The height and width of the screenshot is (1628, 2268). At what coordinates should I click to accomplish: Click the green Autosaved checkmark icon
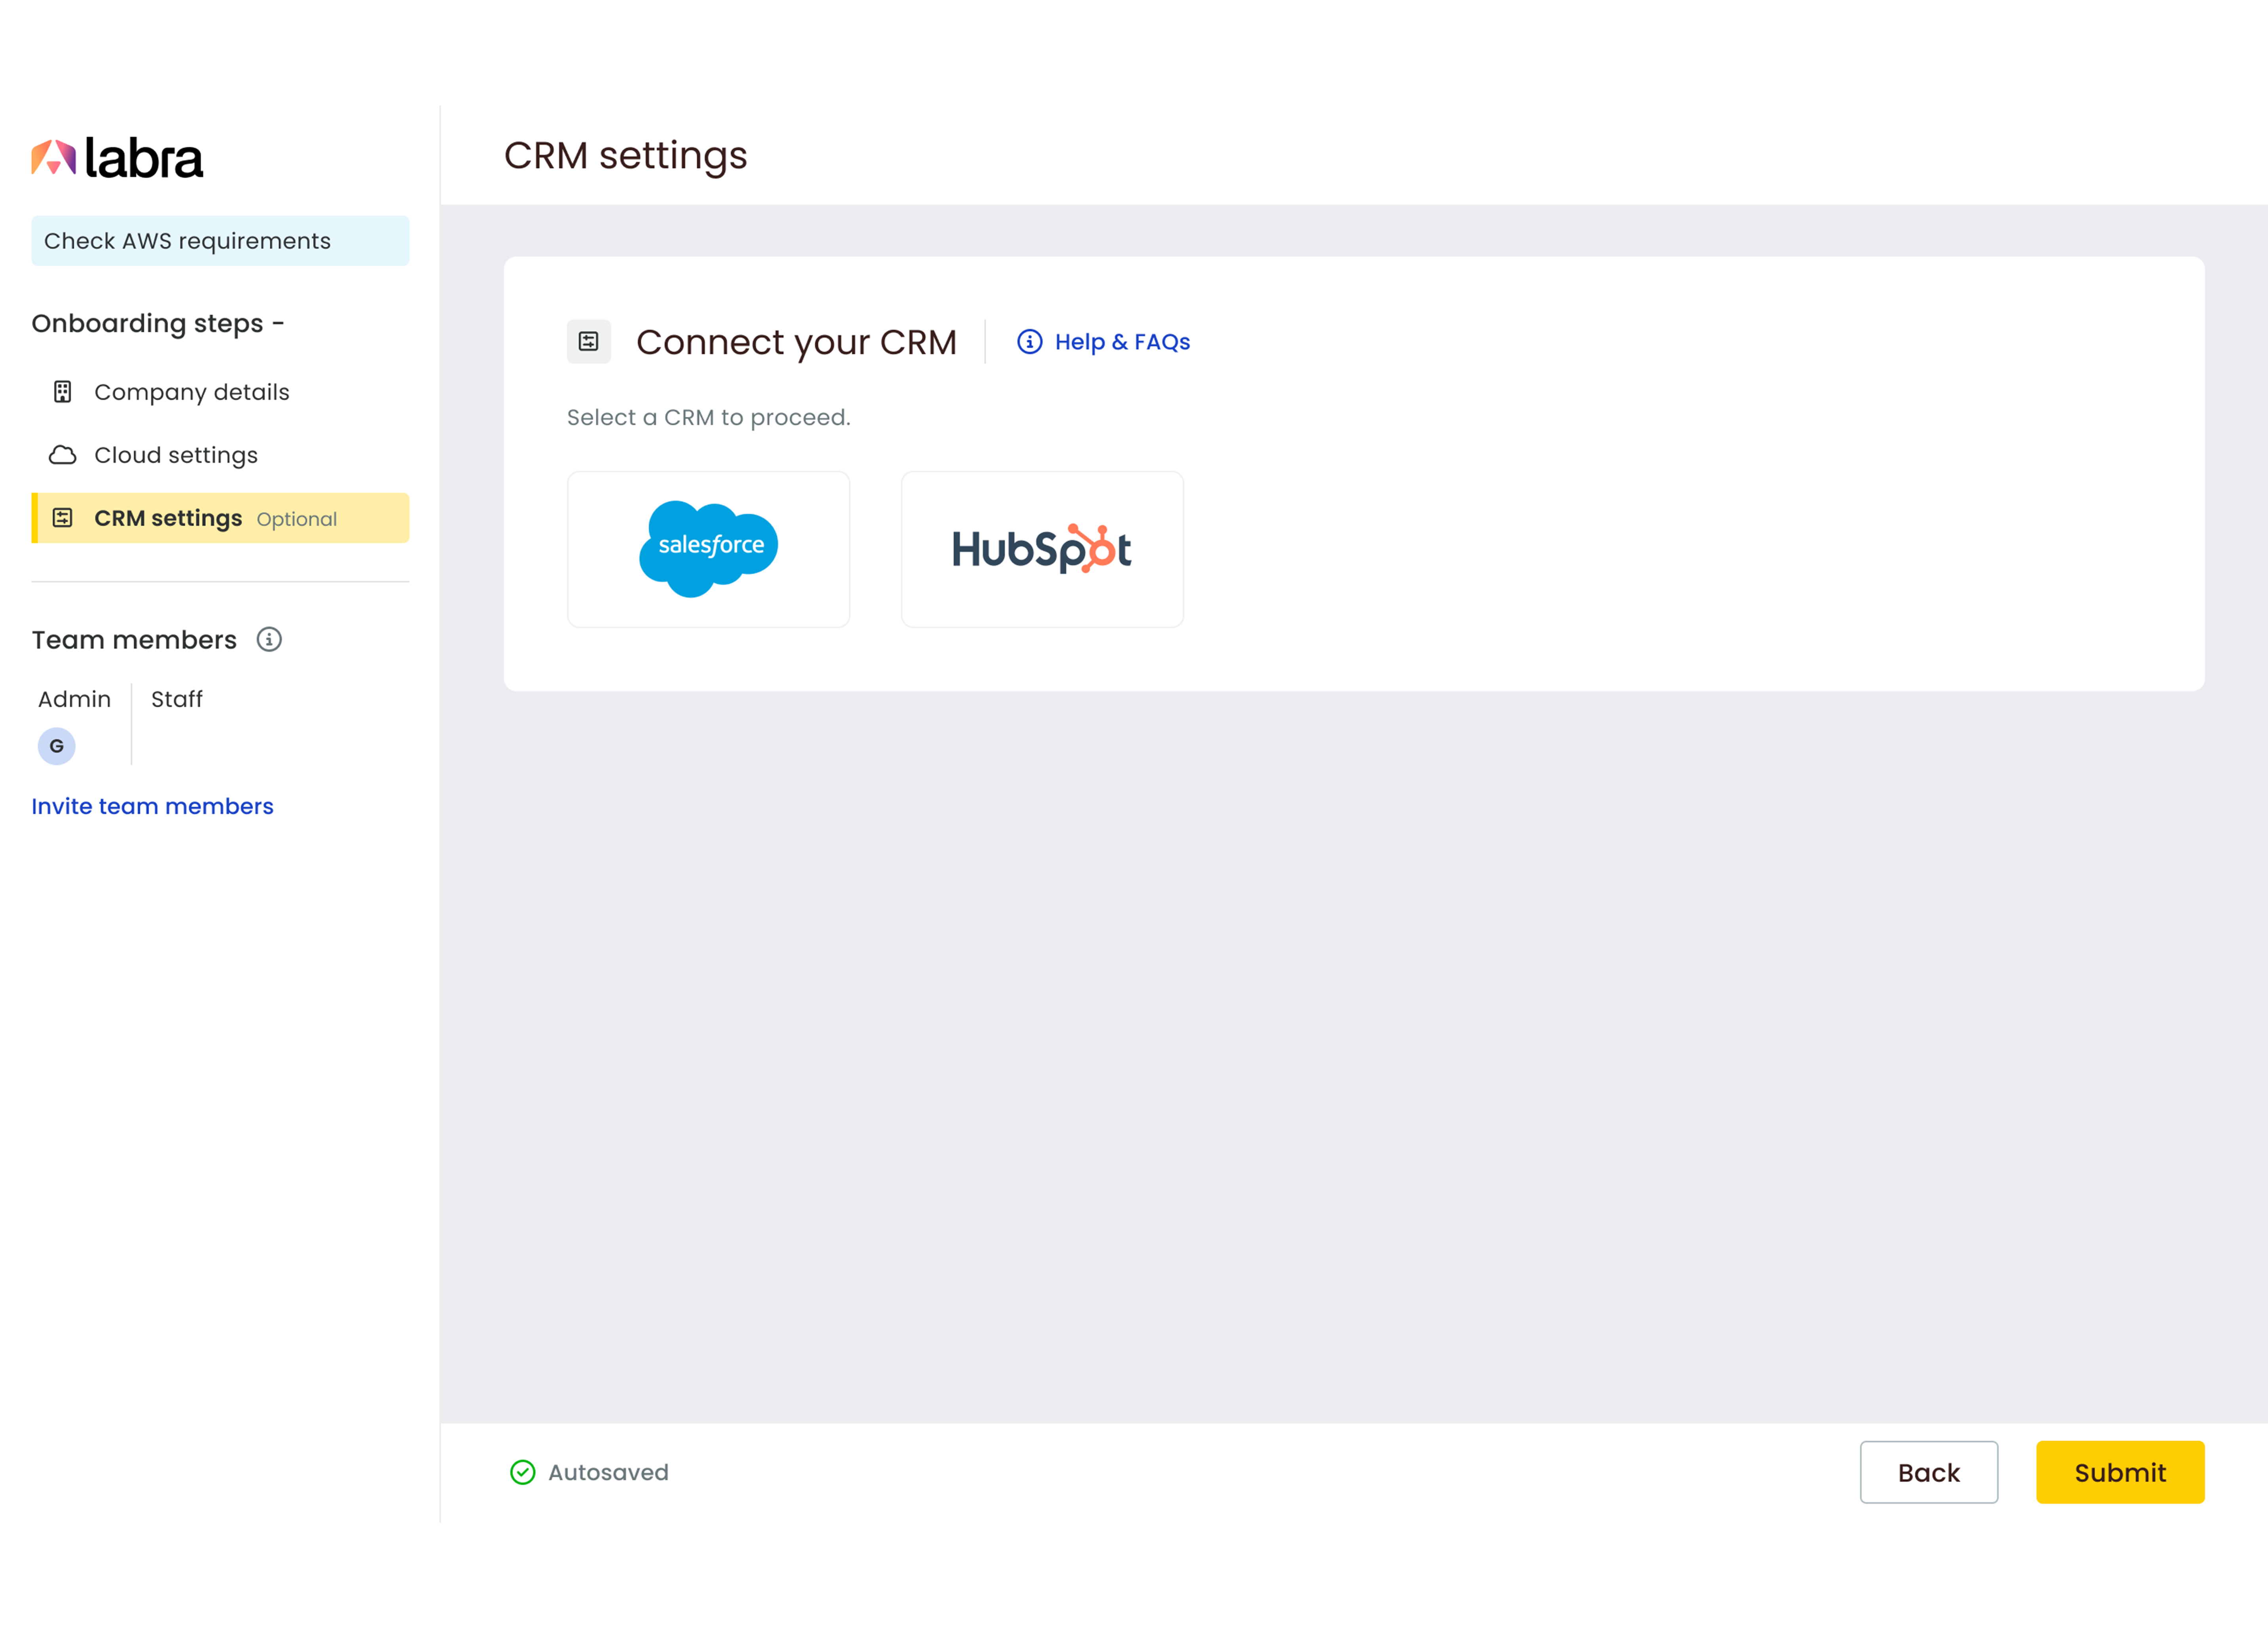(522, 1472)
